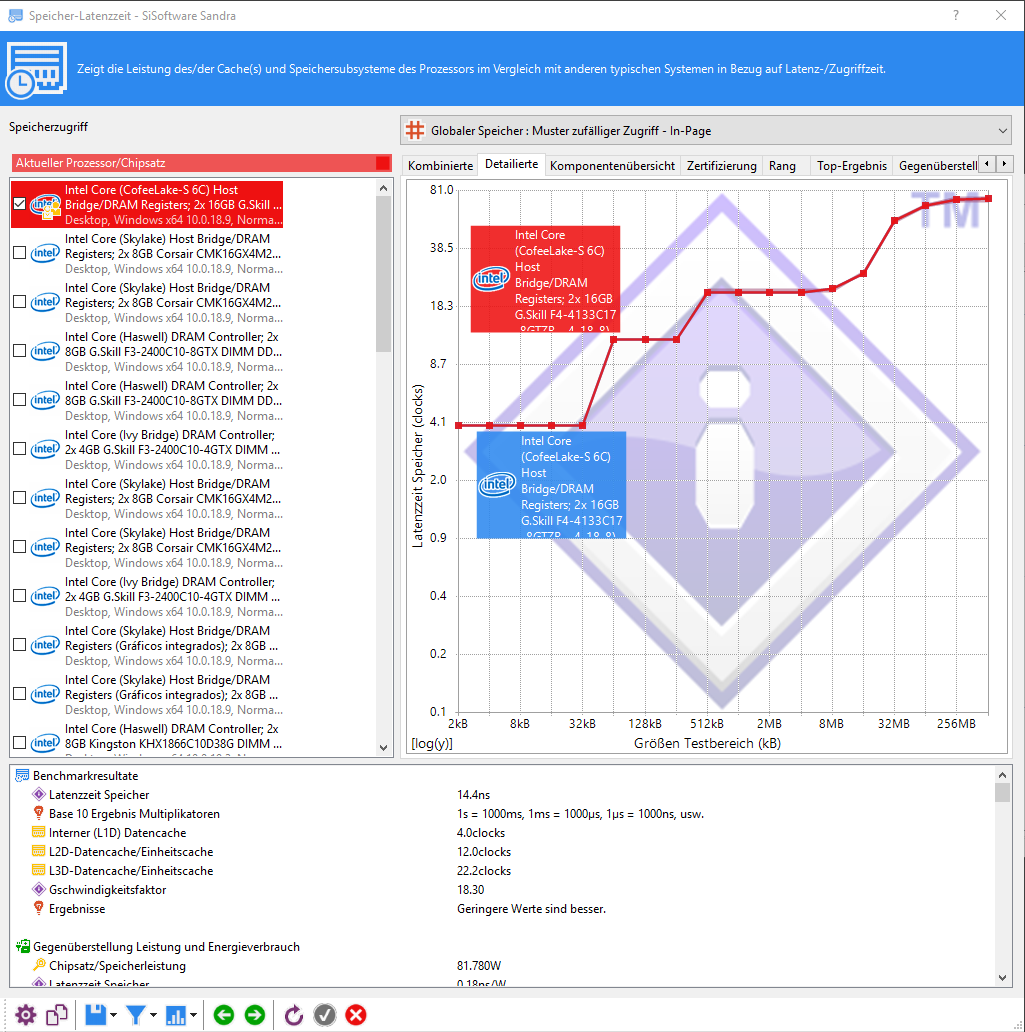The height and width of the screenshot is (1032, 1025).
Task: Click the results panel scrollbar up arrow
Action: coord(1002,775)
